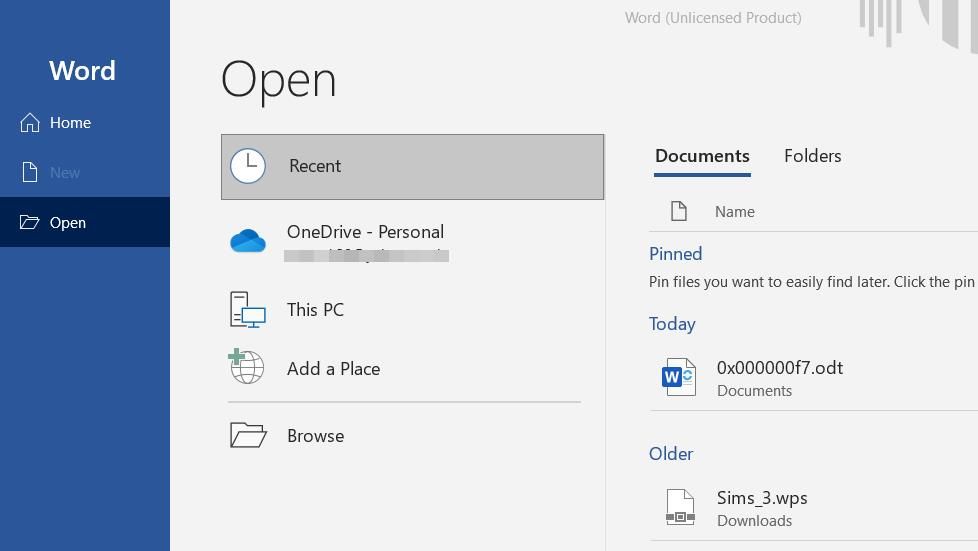978x551 pixels.
Task: Click the file type column icon
Action: coord(679,212)
